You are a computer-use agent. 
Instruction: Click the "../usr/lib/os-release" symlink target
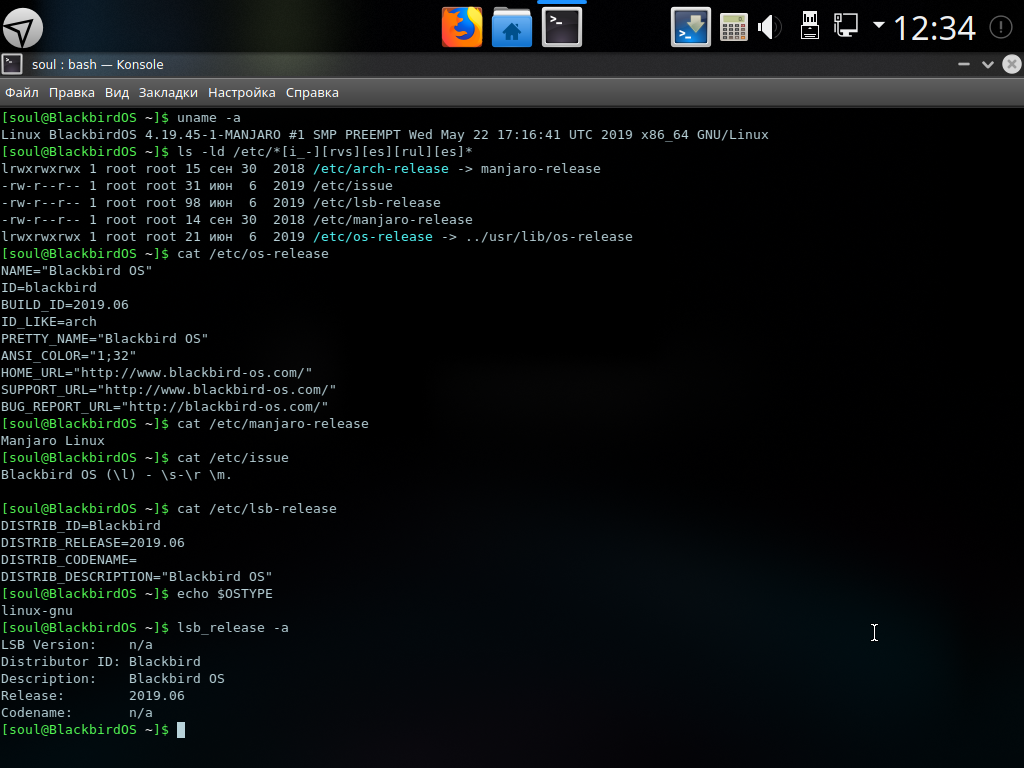(549, 236)
